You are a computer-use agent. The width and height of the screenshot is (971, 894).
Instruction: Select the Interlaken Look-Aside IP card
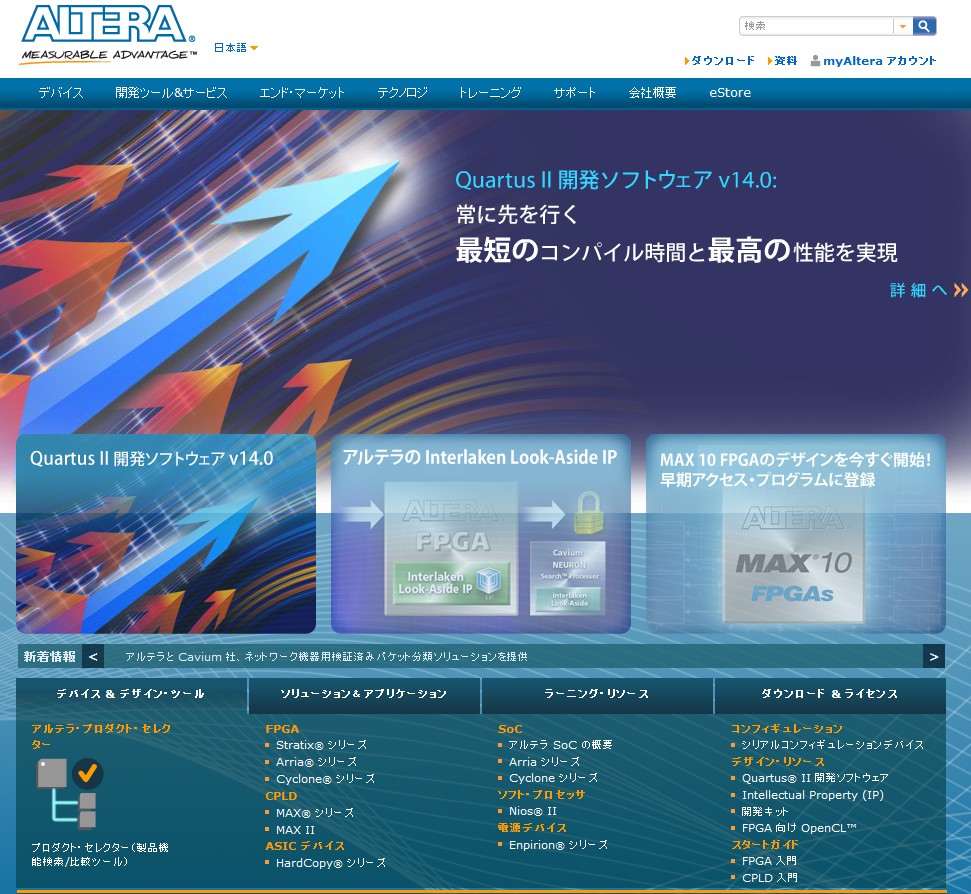coord(481,534)
